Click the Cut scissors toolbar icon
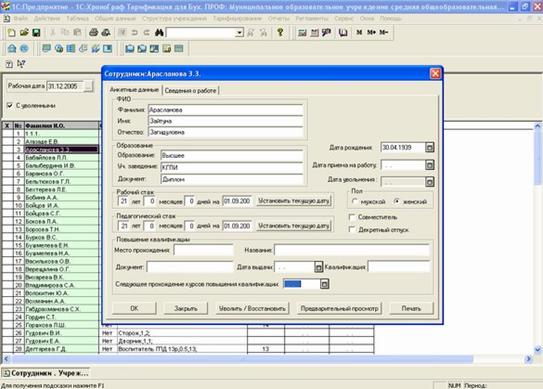This screenshot has width=543, height=389. click(x=53, y=33)
